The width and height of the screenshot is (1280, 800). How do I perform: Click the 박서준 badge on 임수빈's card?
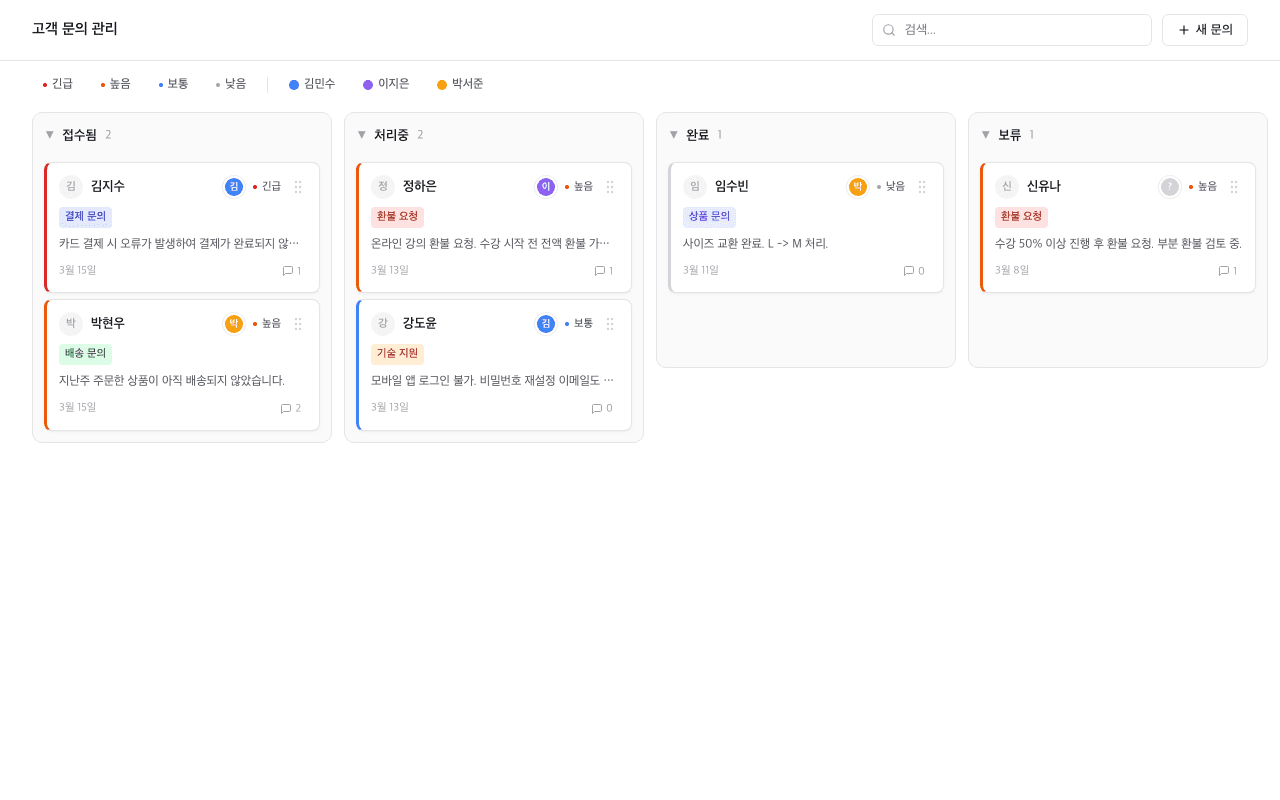point(857,186)
